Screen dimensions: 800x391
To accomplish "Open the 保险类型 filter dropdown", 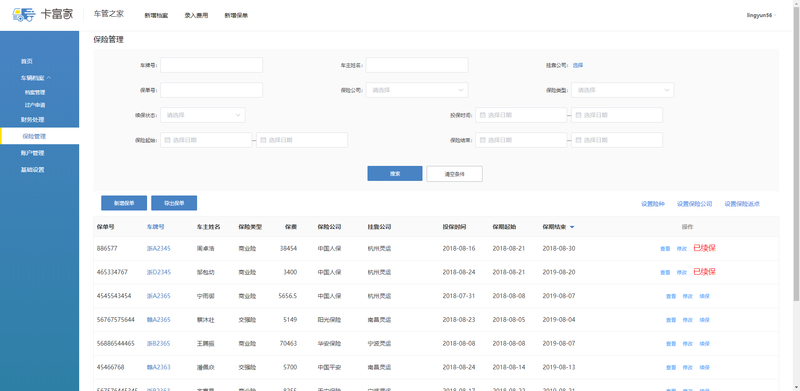I will tap(622, 90).
